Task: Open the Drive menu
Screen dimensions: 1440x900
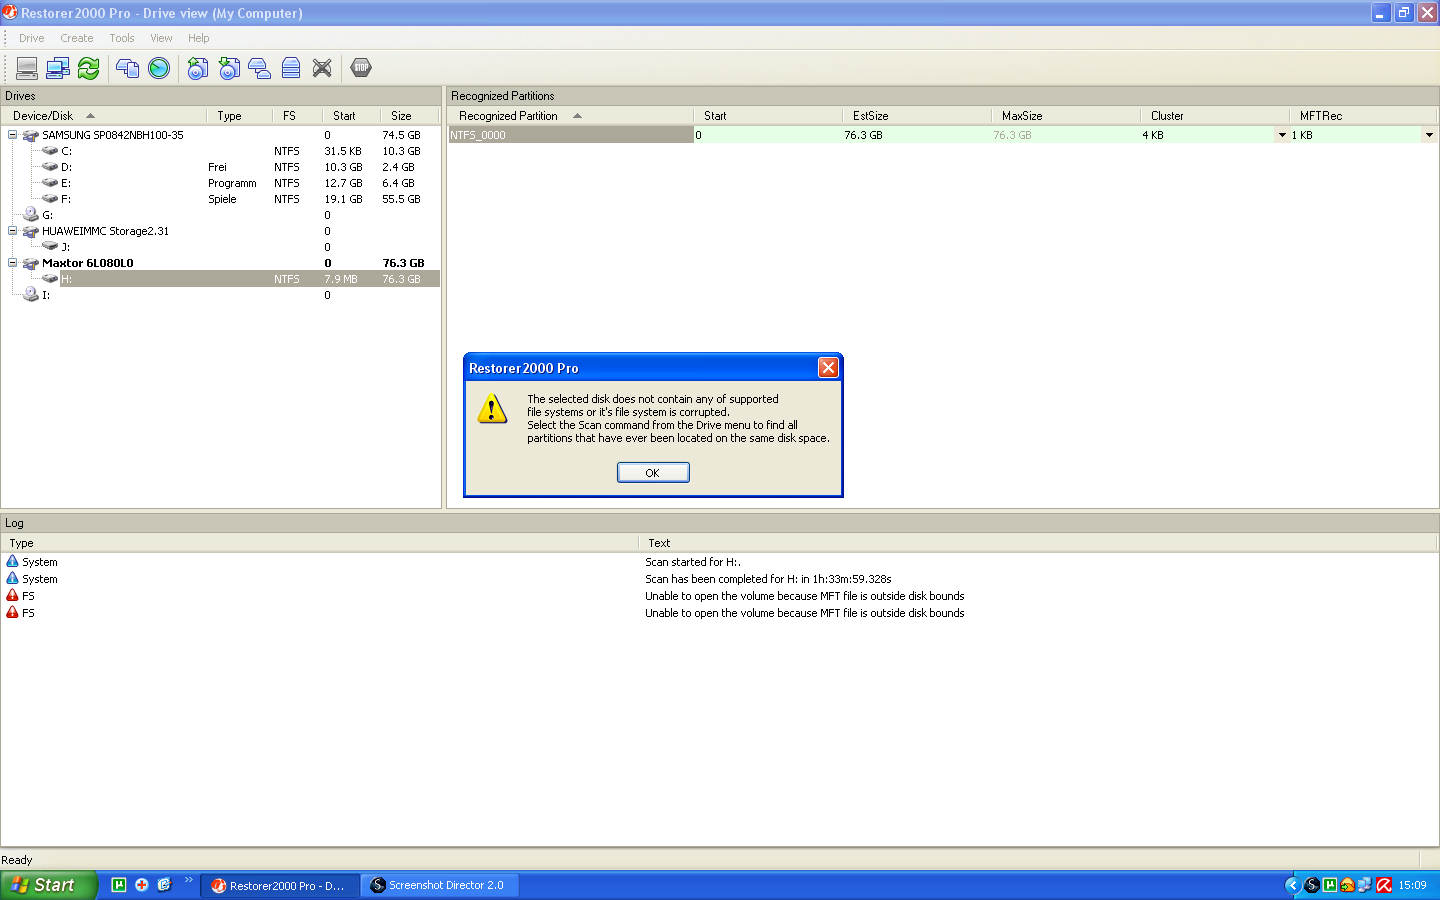Action: pos(31,38)
